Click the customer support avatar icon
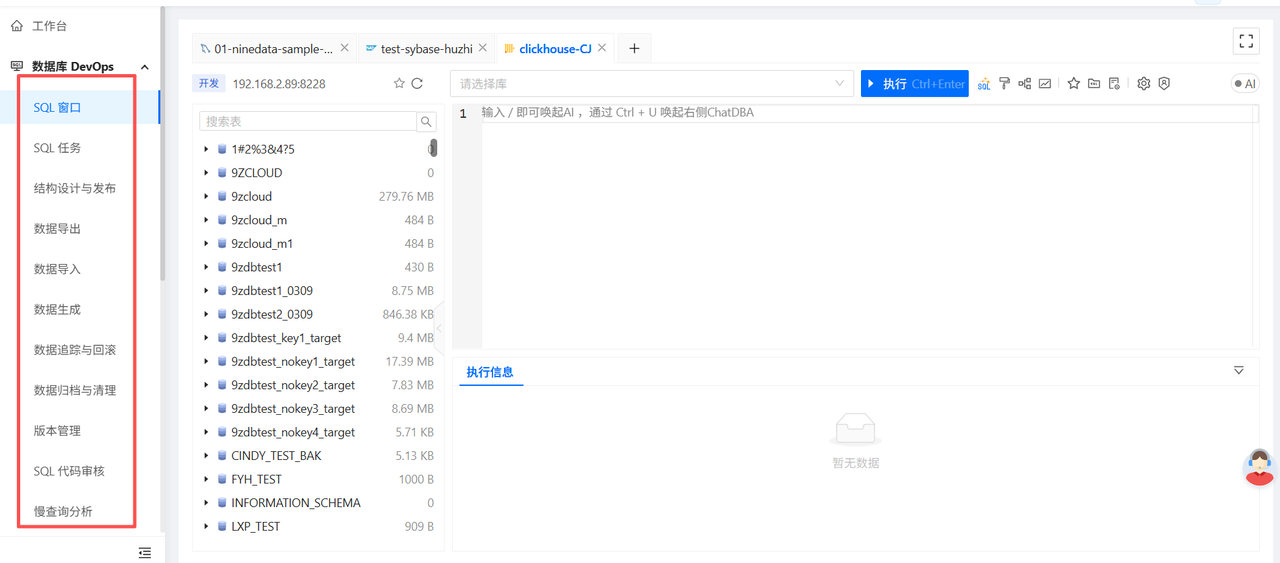The image size is (1280, 563). point(1260,468)
